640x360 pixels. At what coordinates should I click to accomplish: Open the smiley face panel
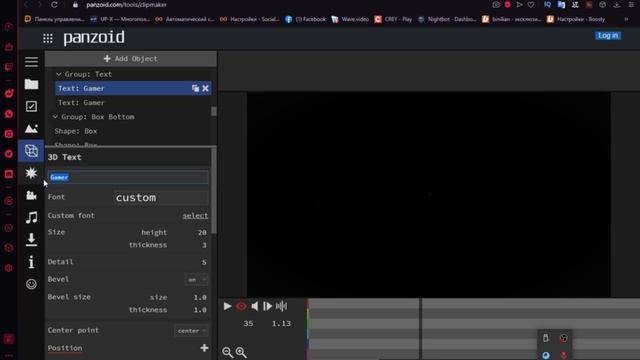[x=31, y=284]
